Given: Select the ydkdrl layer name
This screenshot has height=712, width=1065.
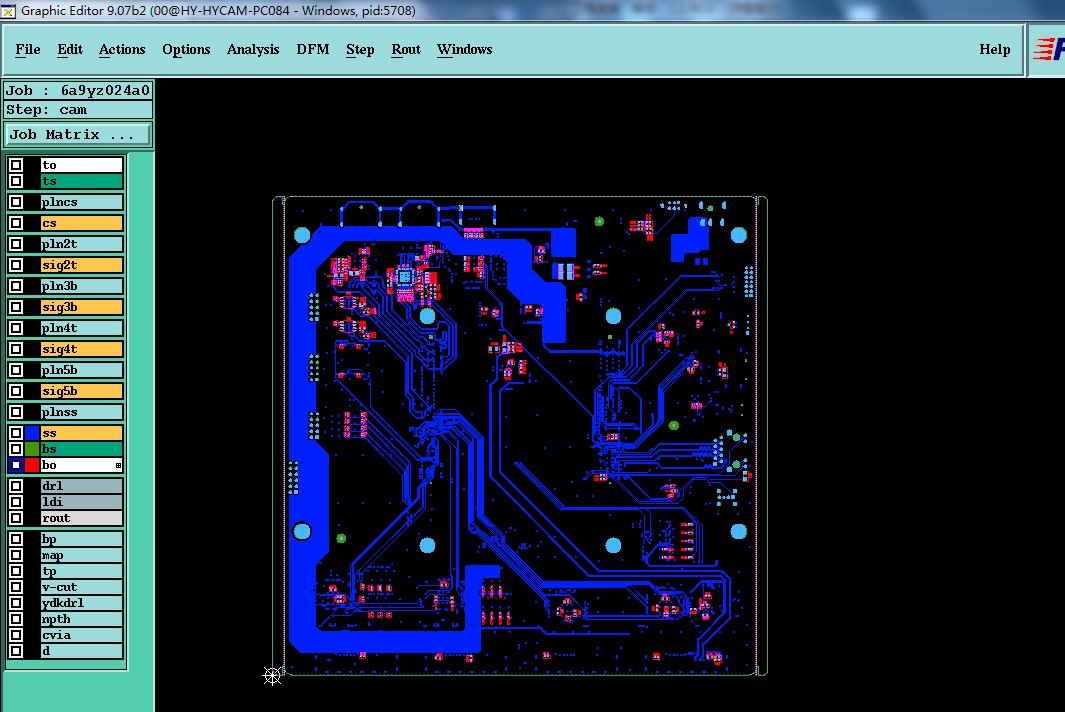Looking at the screenshot, I should 82,603.
